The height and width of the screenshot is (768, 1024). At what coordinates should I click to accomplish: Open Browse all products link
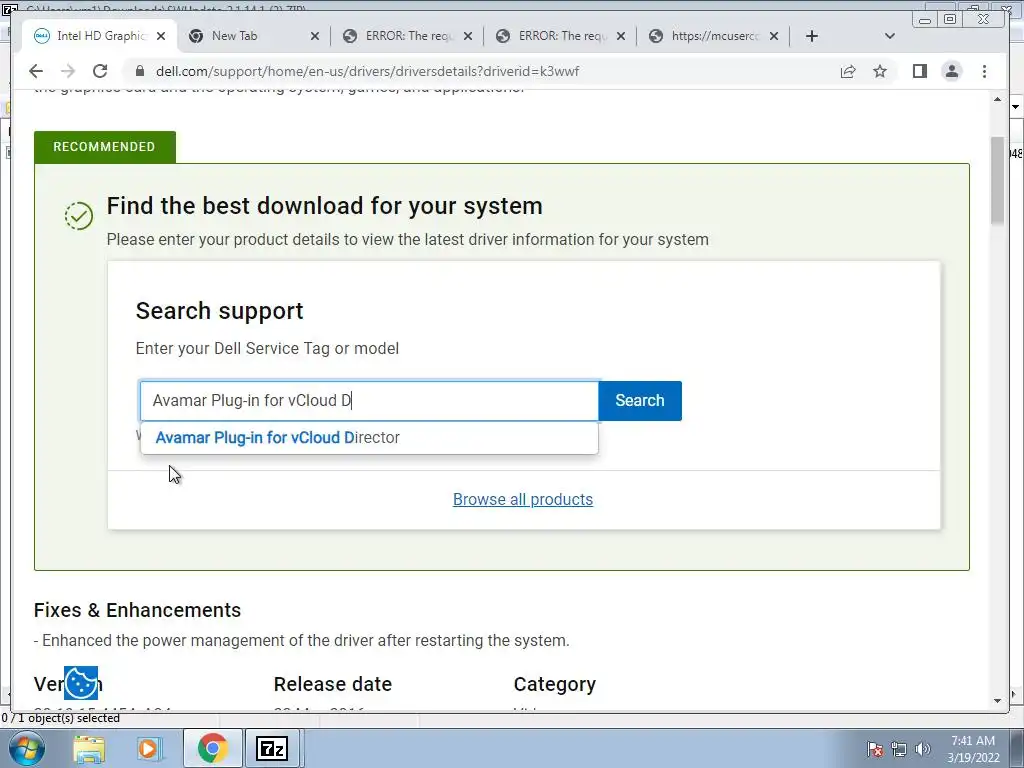pyautogui.click(x=523, y=500)
